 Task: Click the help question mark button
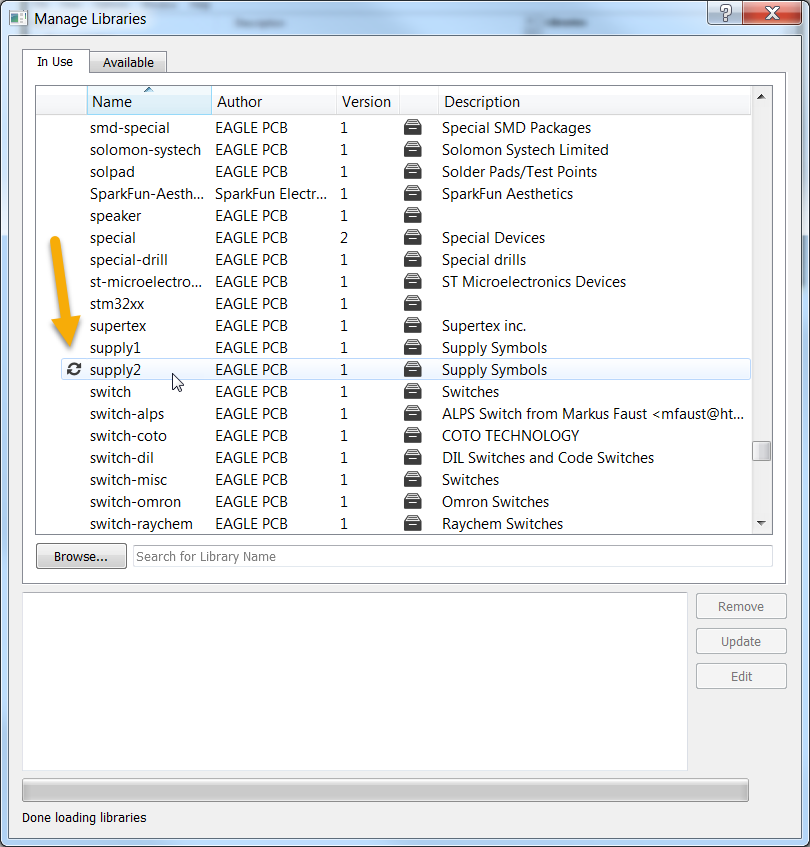pos(725,12)
